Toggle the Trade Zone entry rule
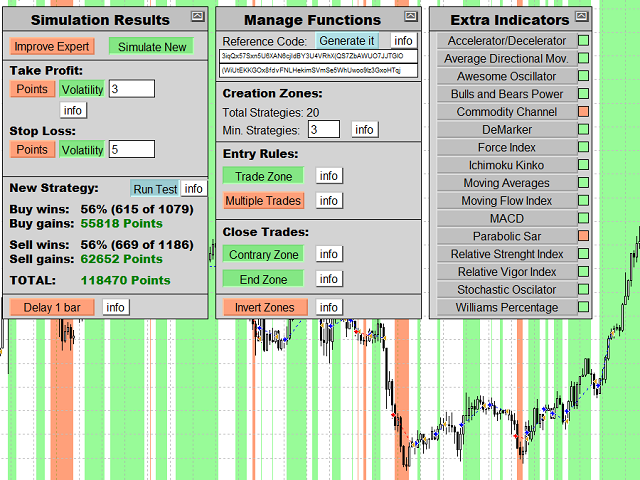The height and width of the screenshot is (480, 640). point(264,176)
